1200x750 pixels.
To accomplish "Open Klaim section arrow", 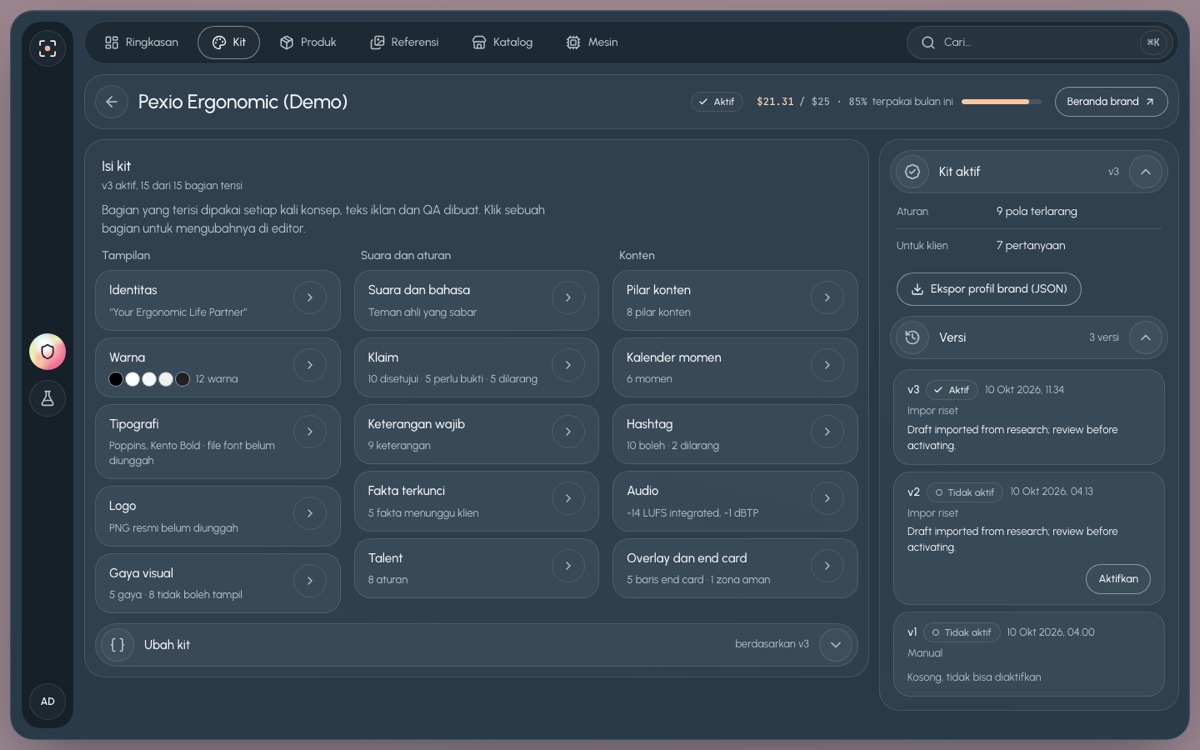I will tap(568, 365).
